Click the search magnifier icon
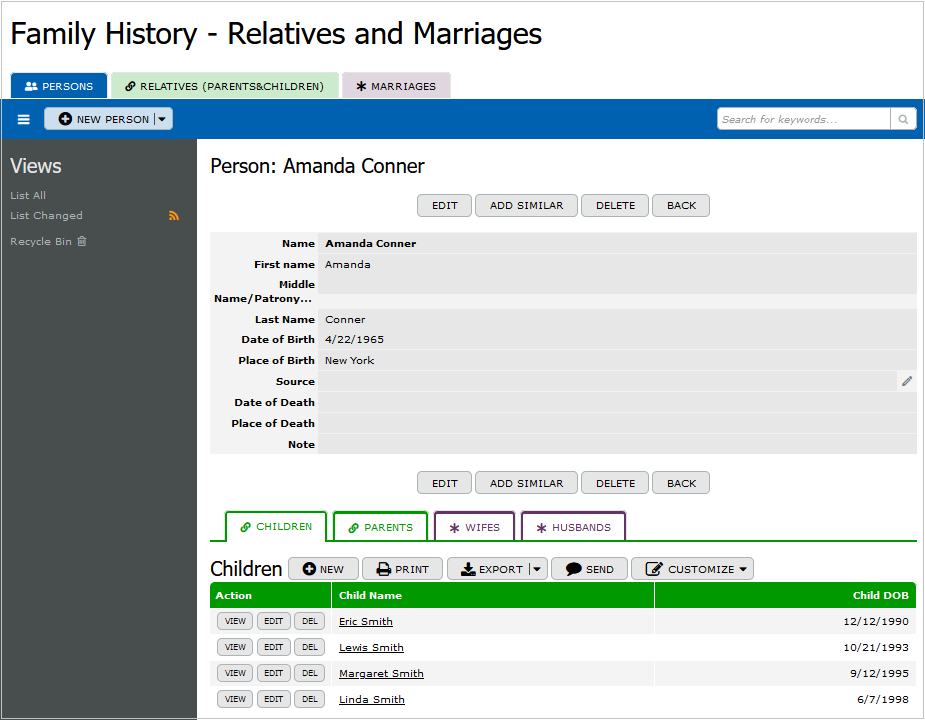 (x=903, y=119)
